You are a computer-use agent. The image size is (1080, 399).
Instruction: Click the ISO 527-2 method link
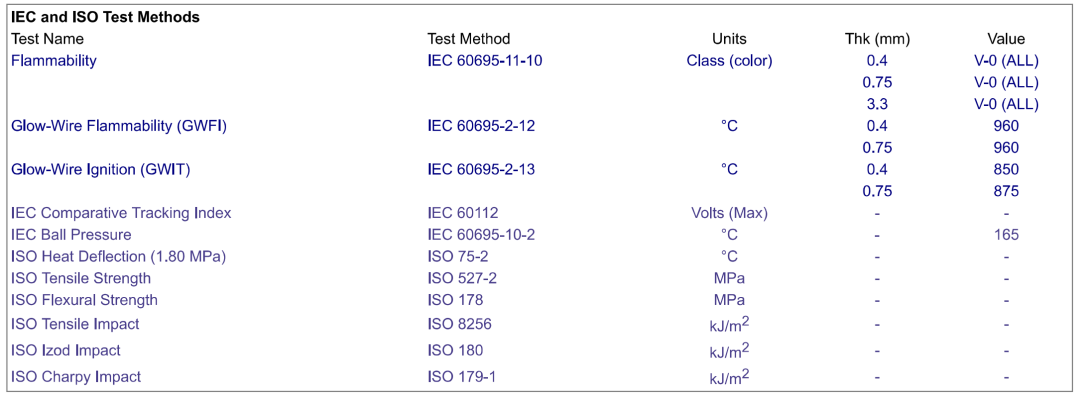461,278
